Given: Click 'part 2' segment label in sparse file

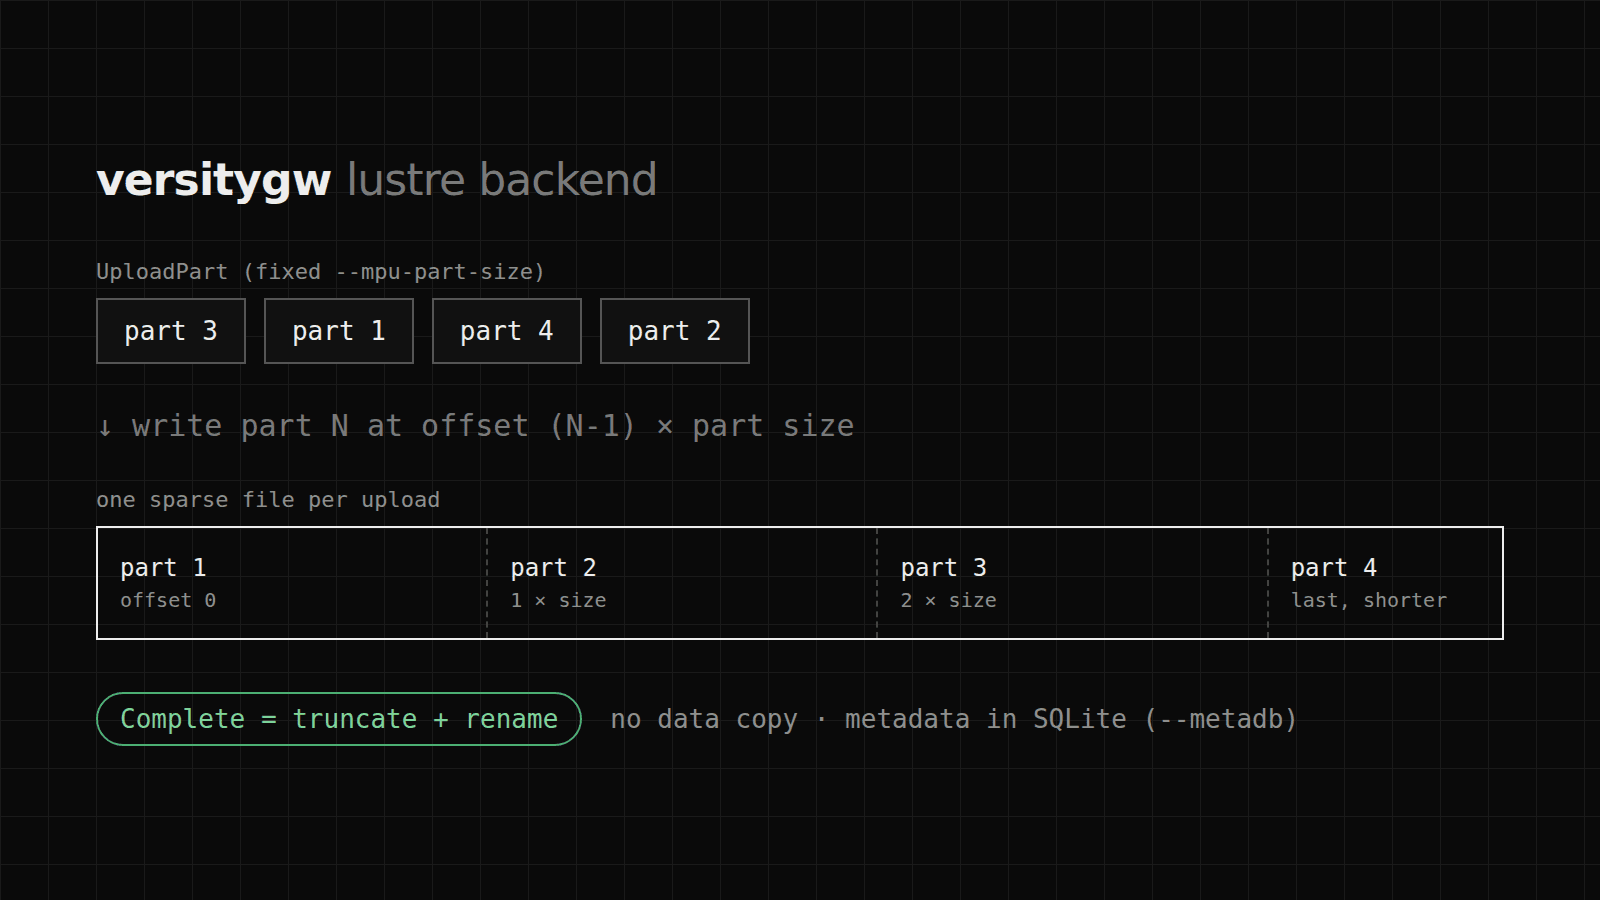Looking at the screenshot, I should pyautogui.click(x=553, y=568).
